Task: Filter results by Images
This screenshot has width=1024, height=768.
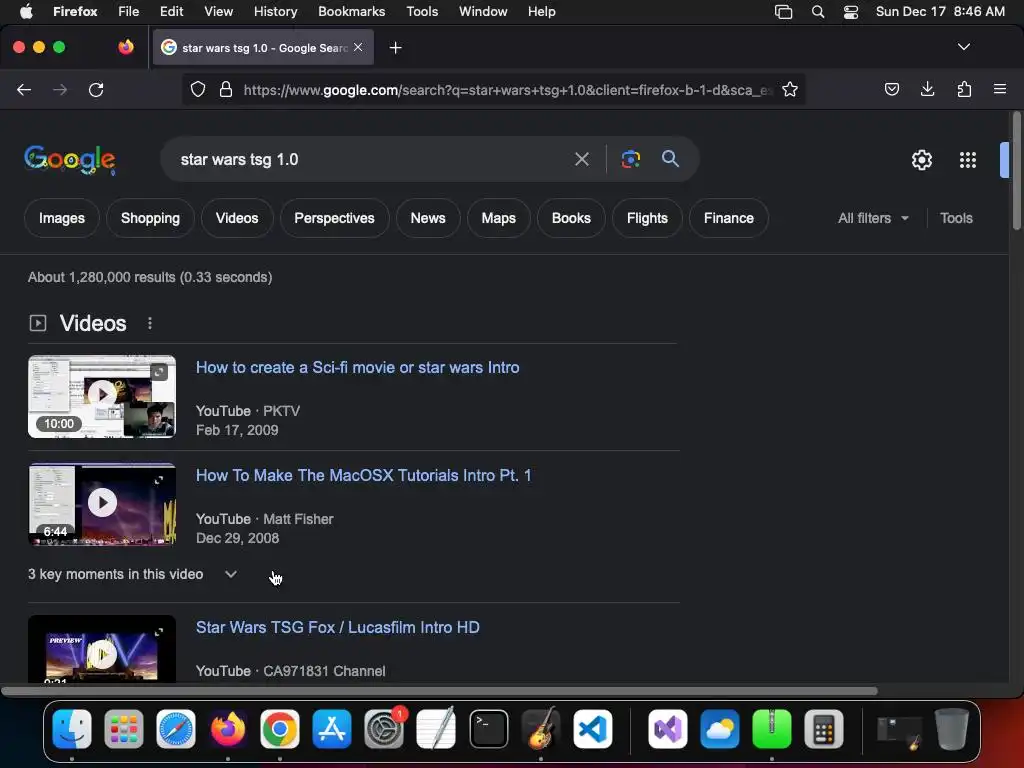Action: tap(61, 218)
